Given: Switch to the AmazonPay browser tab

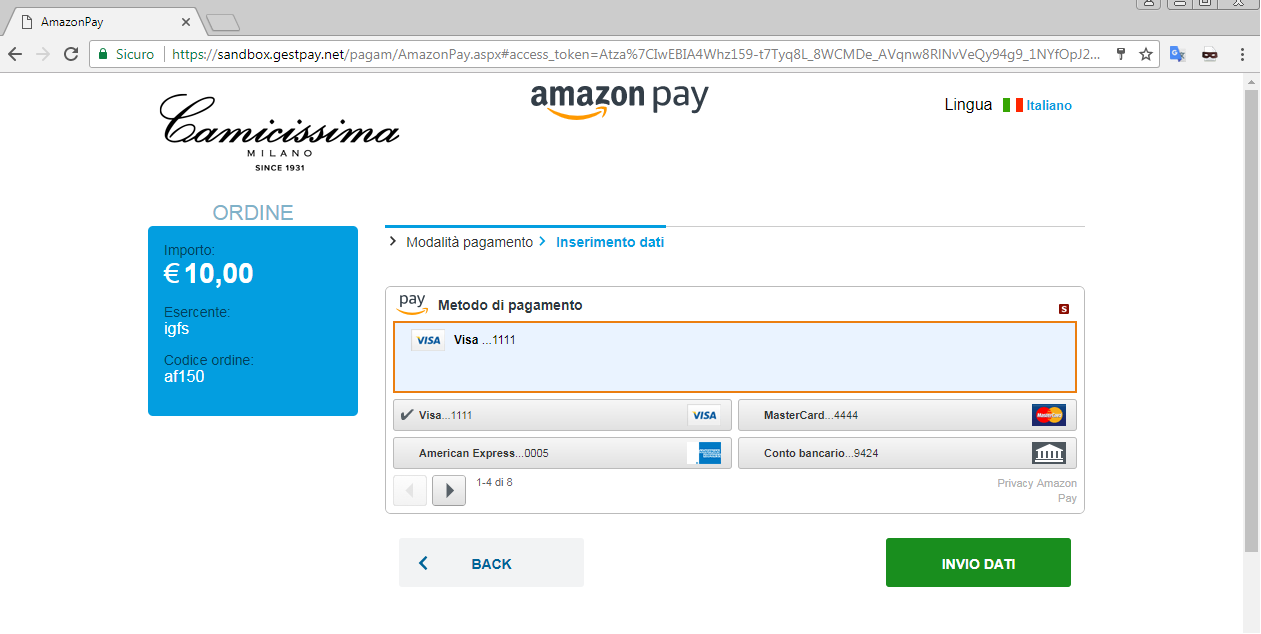Looking at the screenshot, I should click(x=100, y=21).
